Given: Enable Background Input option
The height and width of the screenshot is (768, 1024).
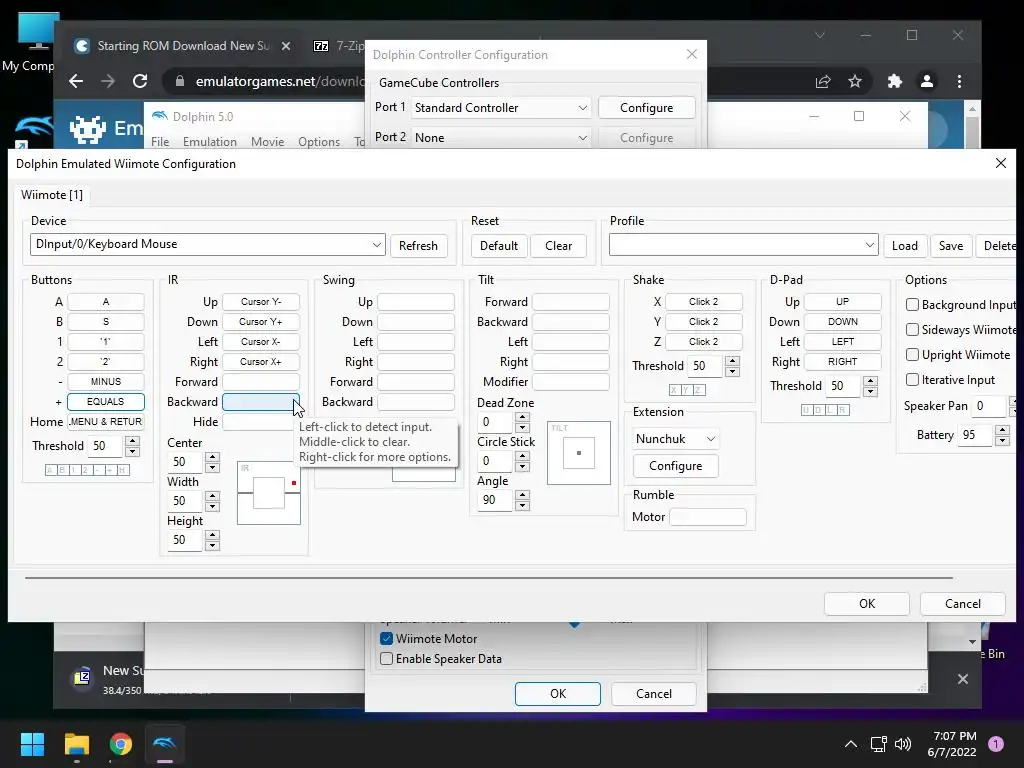Looking at the screenshot, I should click(x=912, y=305).
